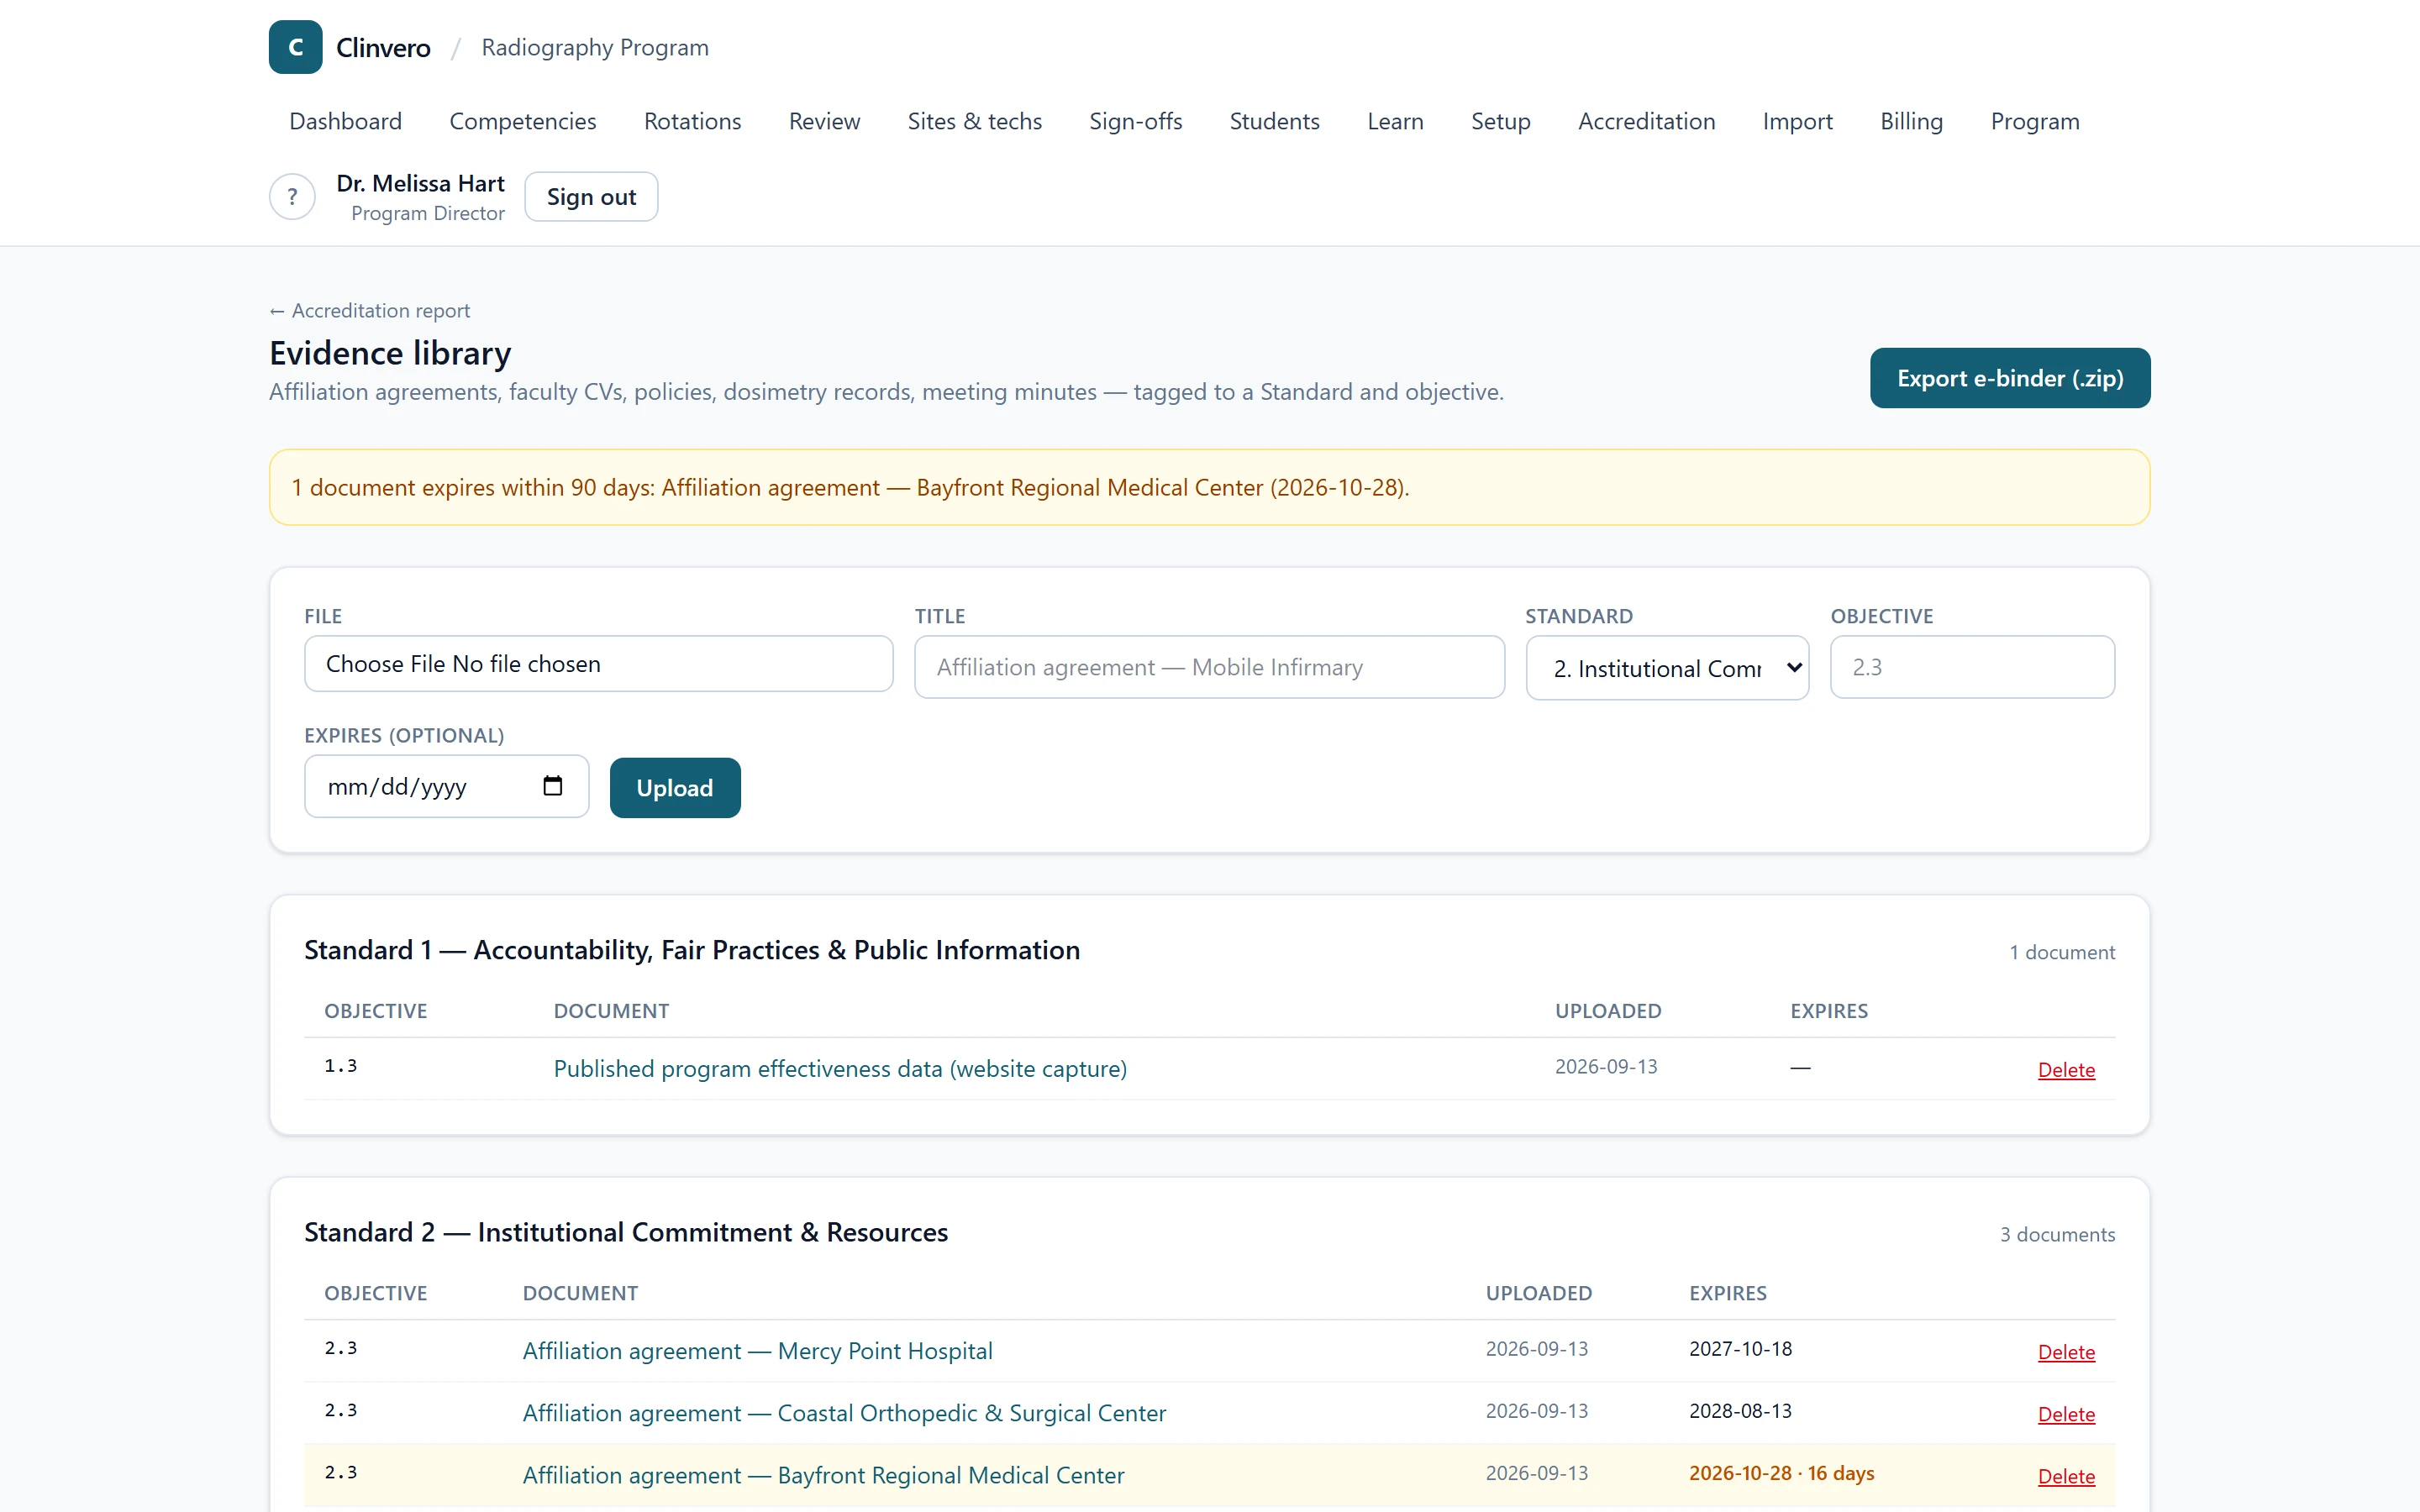Screen dimensions: 2420x1512
Task: Open Bayfront Regional Medical Center agreement
Action: click(x=823, y=1475)
